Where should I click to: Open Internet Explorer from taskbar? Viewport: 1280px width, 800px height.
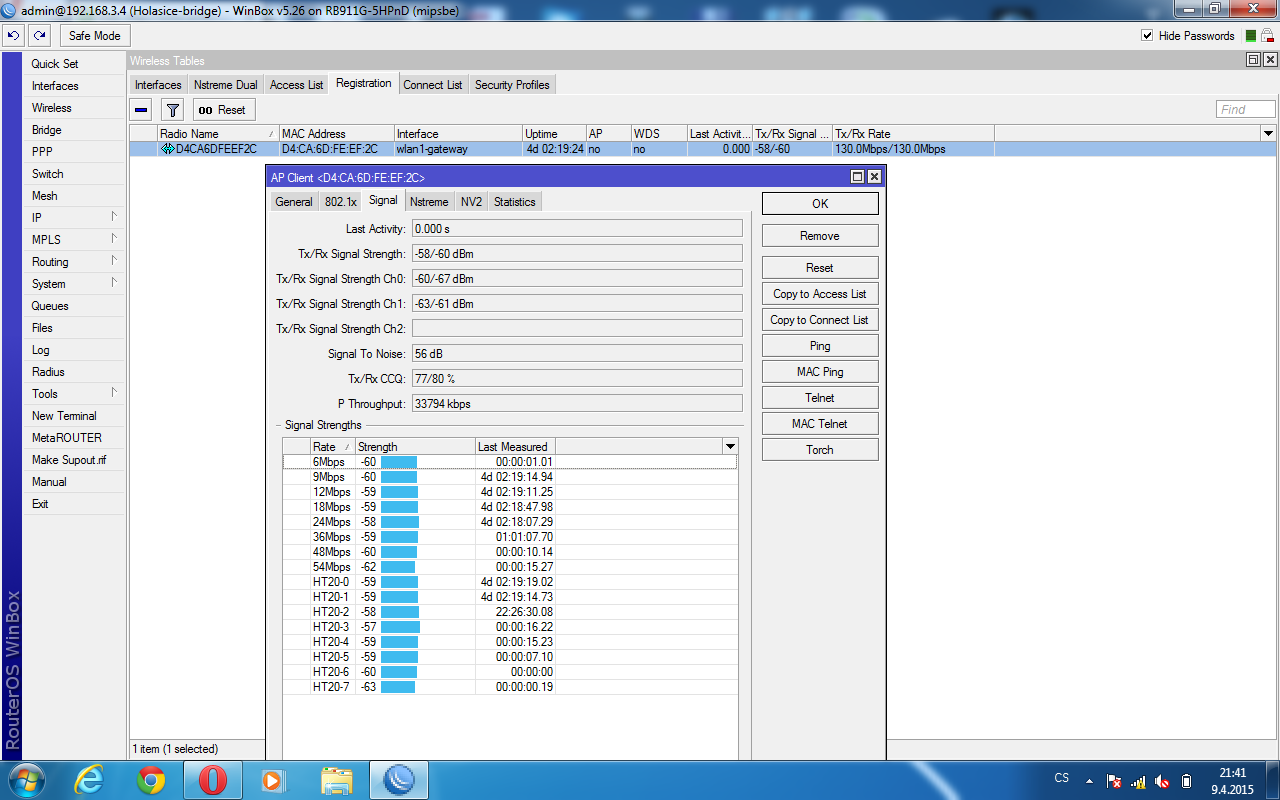[89, 780]
